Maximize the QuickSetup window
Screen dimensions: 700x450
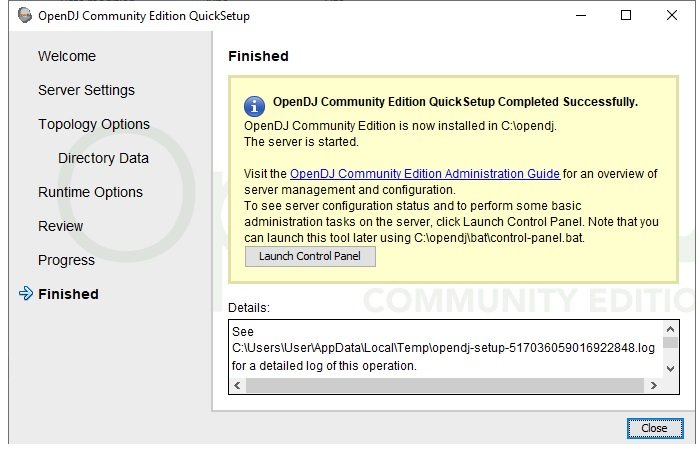(x=626, y=16)
